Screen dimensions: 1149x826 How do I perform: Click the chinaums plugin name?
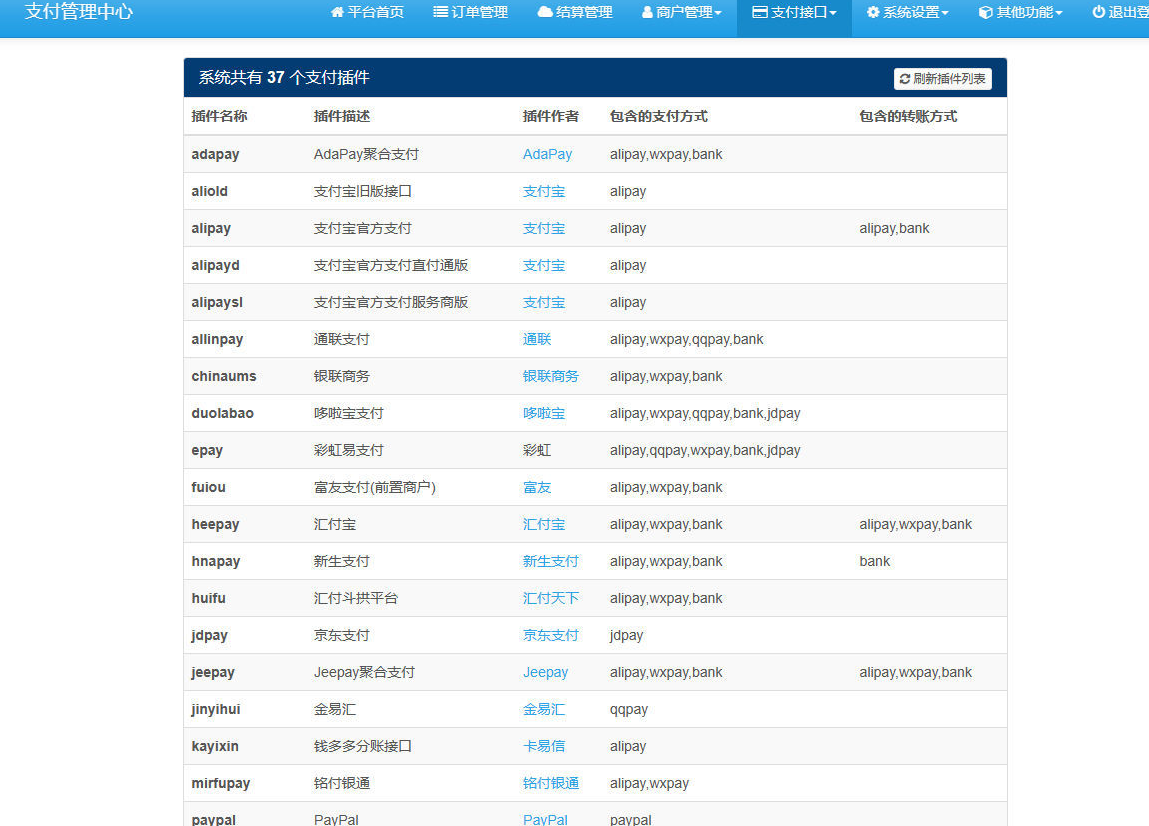(x=224, y=377)
